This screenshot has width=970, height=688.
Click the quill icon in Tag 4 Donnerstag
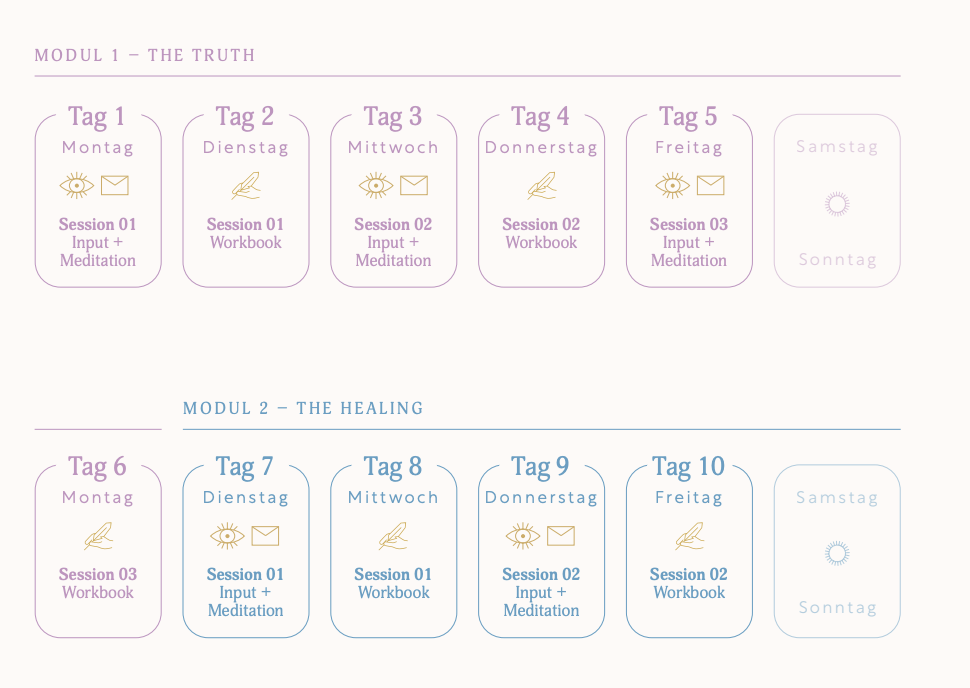[x=541, y=186]
